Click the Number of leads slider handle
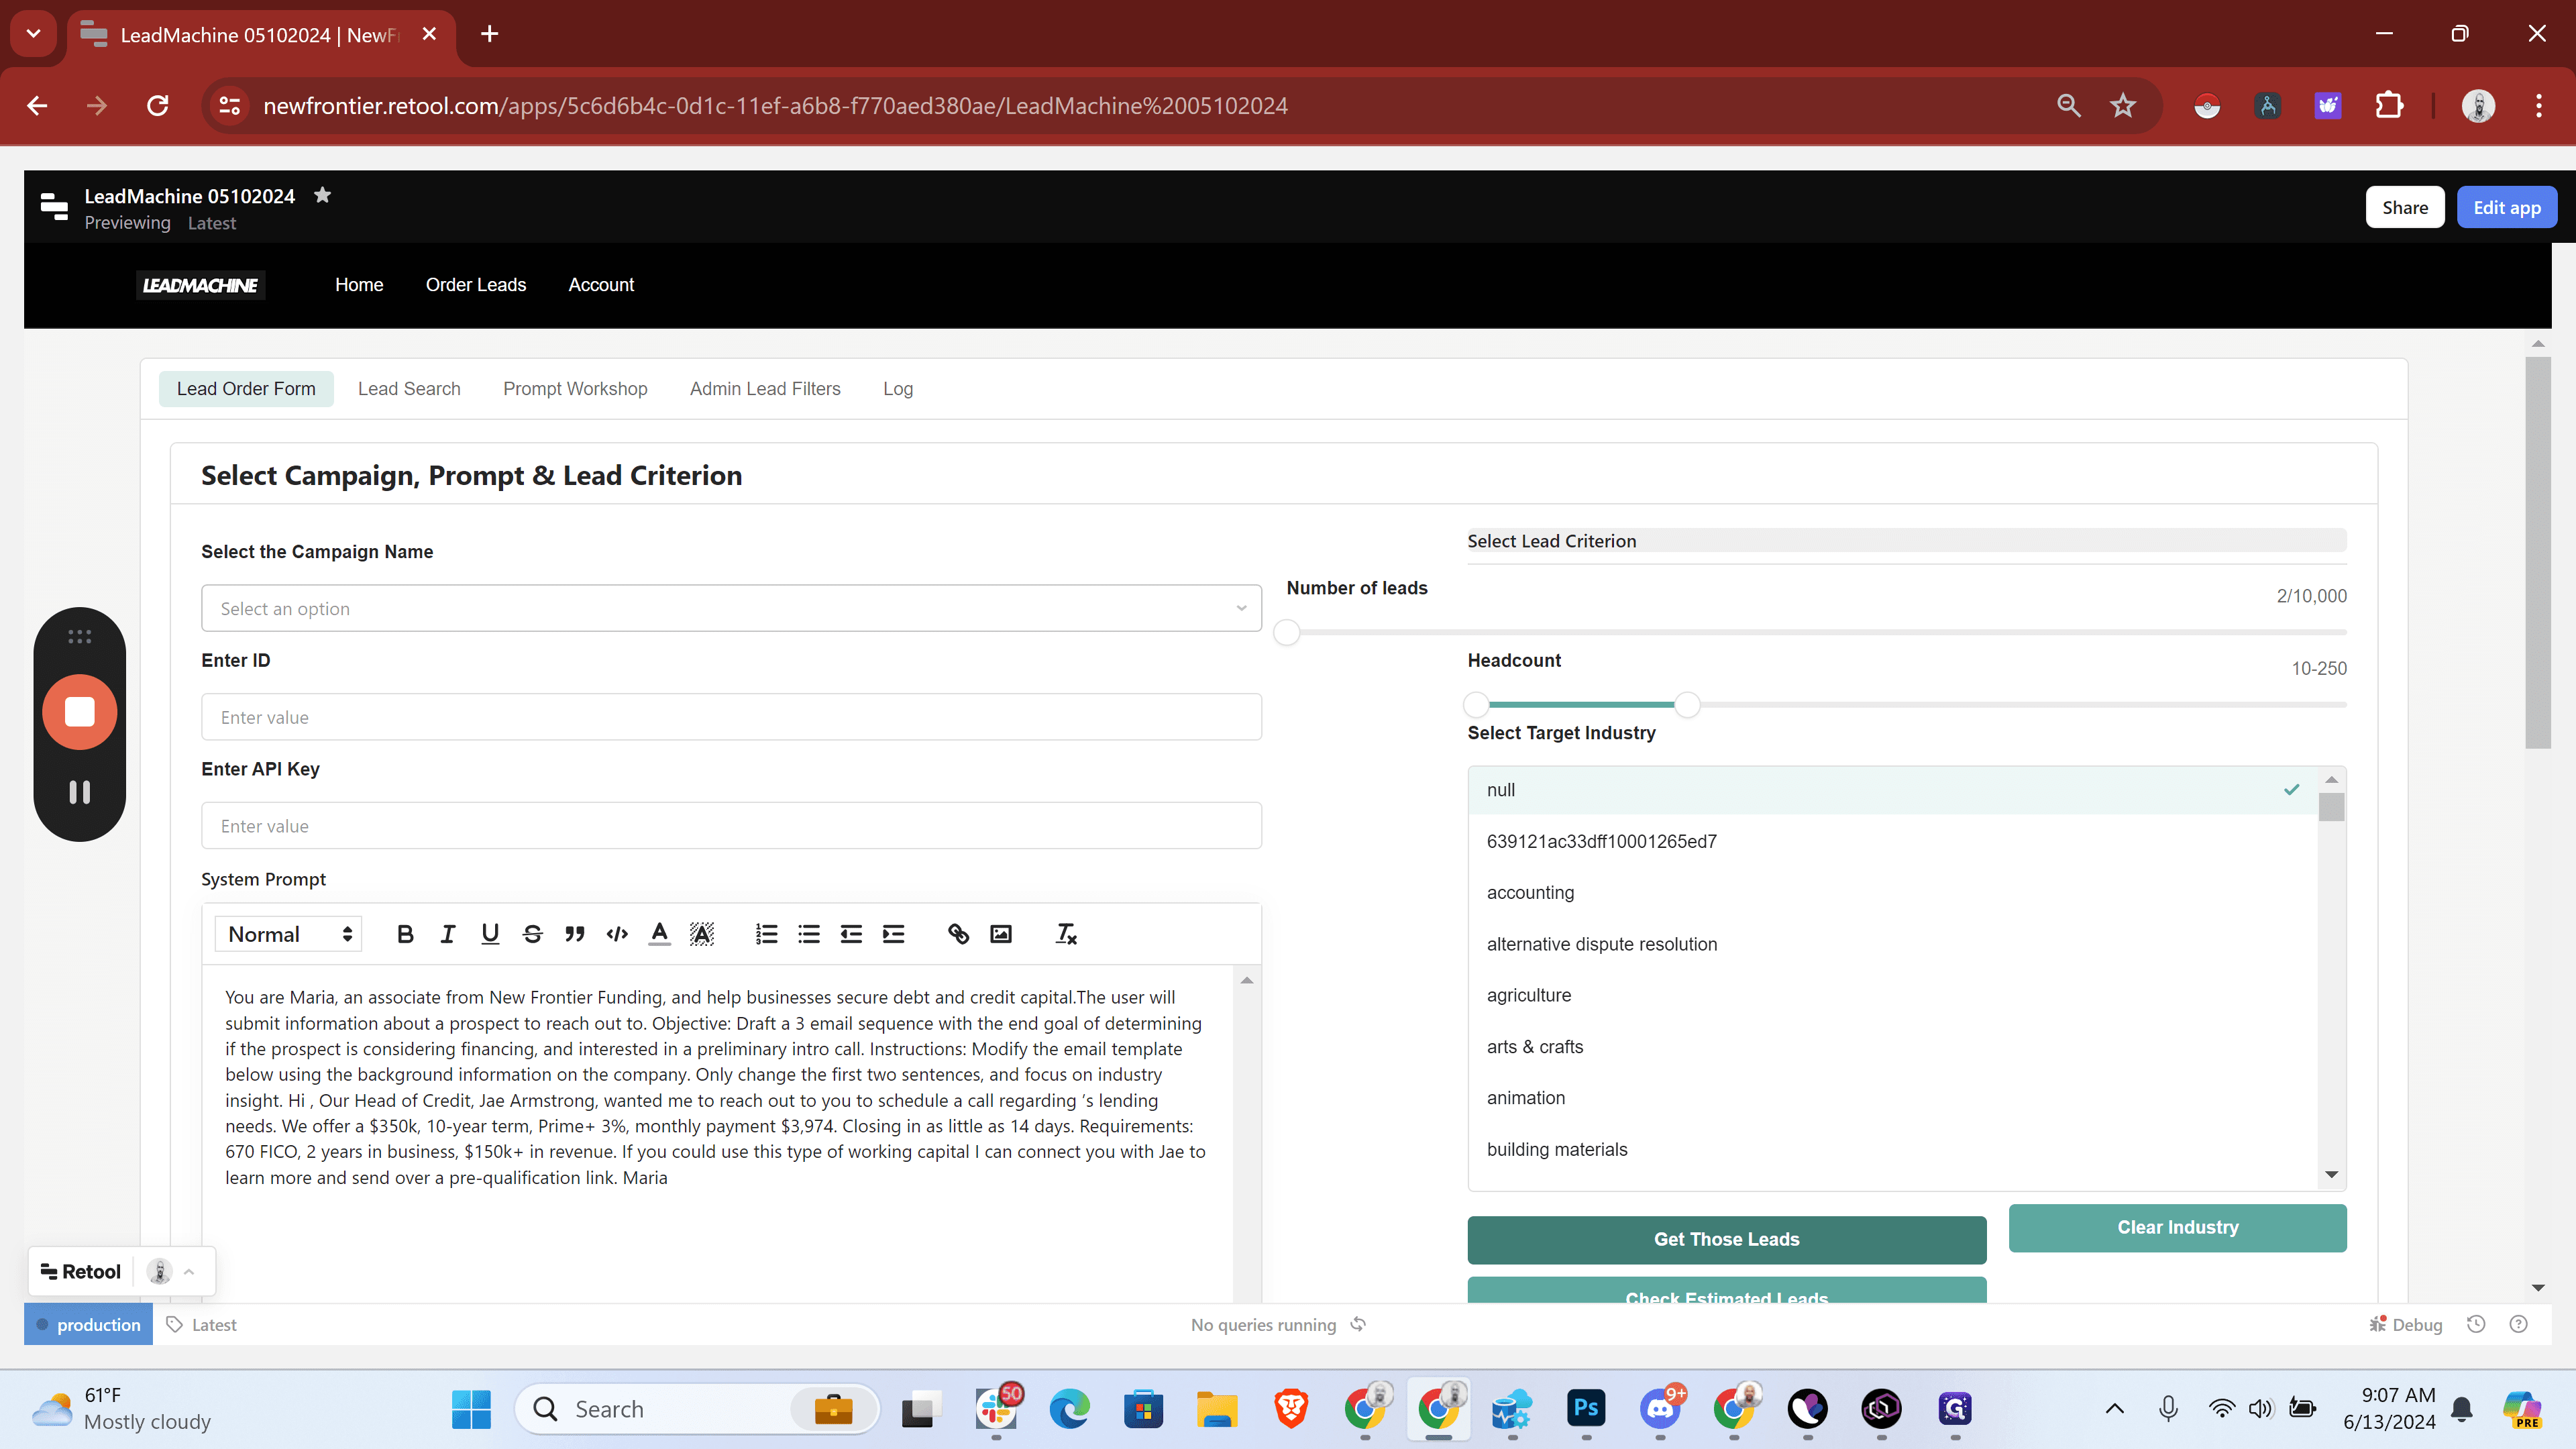This screenshot has height=1449, width=2576. point(1287,632)
